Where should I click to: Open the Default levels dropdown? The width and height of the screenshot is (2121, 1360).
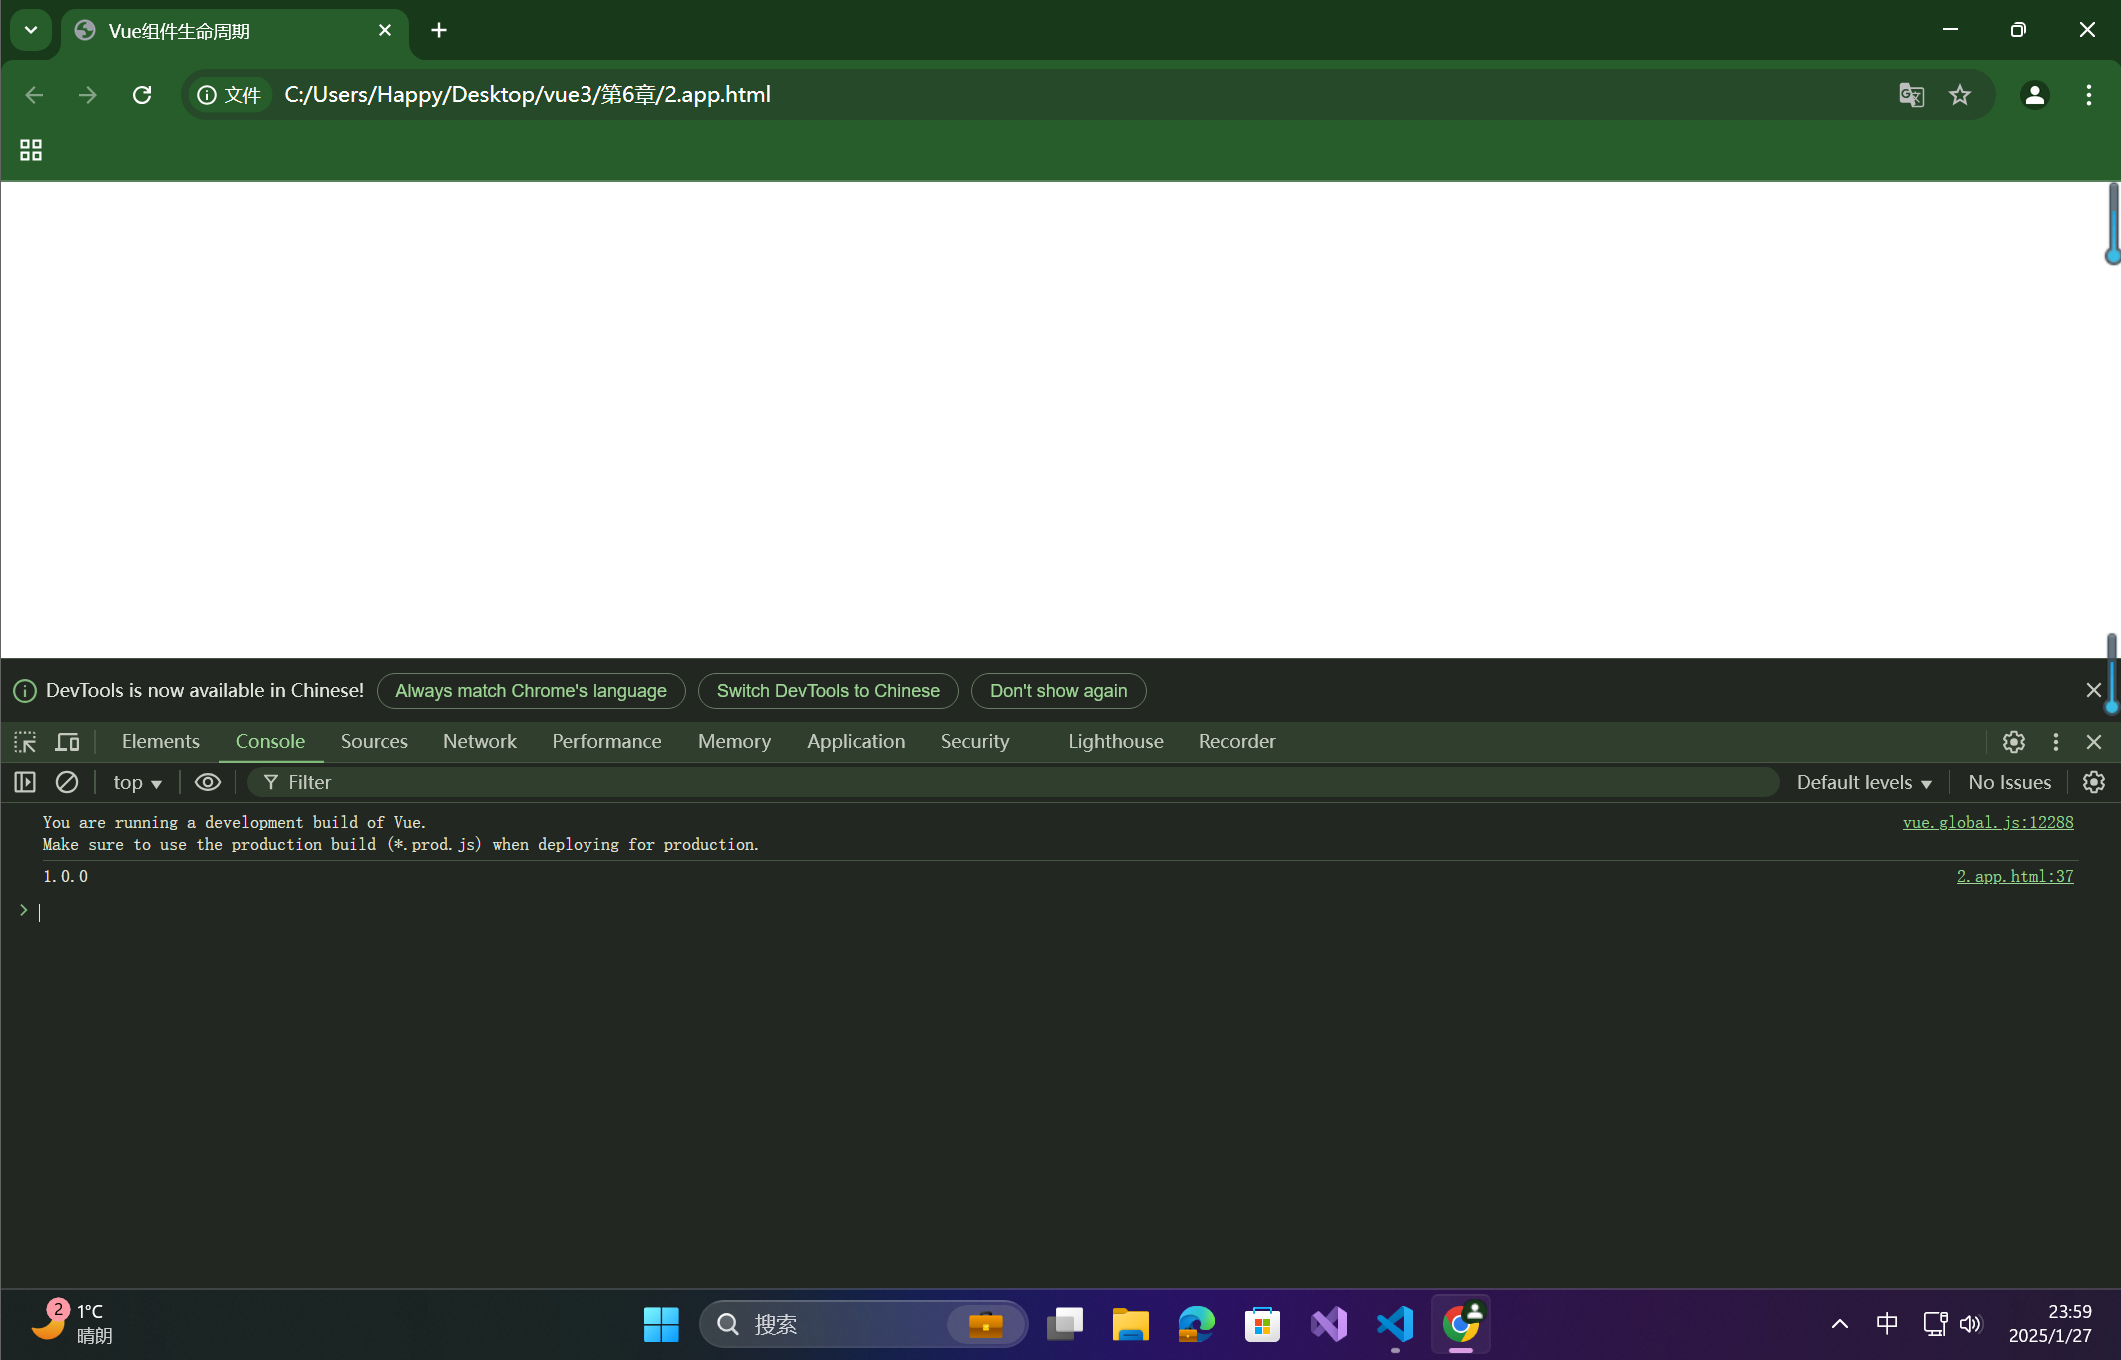tap(1863, 782)
